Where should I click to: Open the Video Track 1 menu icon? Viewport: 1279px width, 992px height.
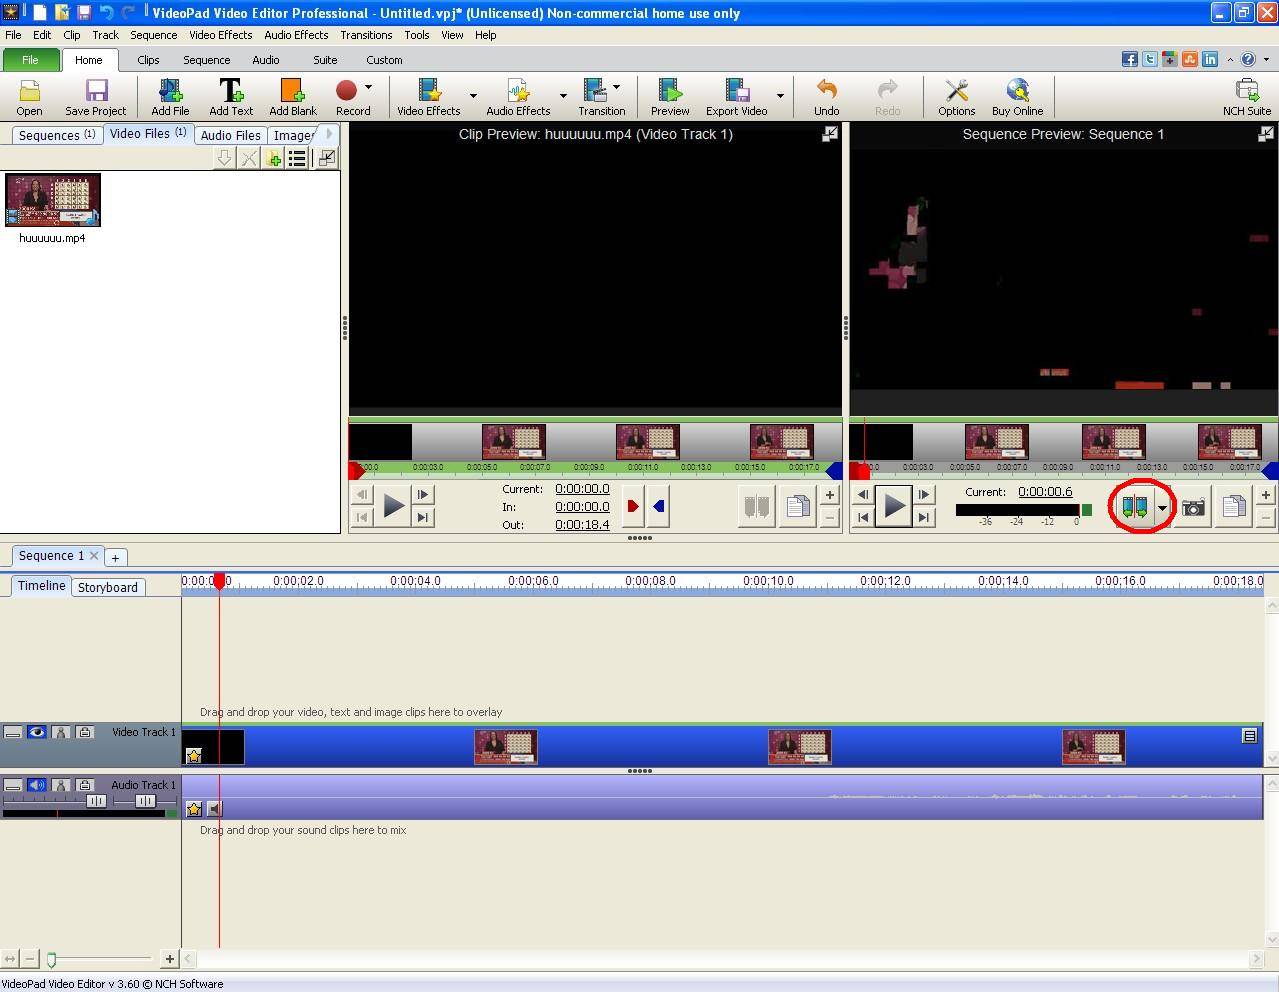point(1249,736)
